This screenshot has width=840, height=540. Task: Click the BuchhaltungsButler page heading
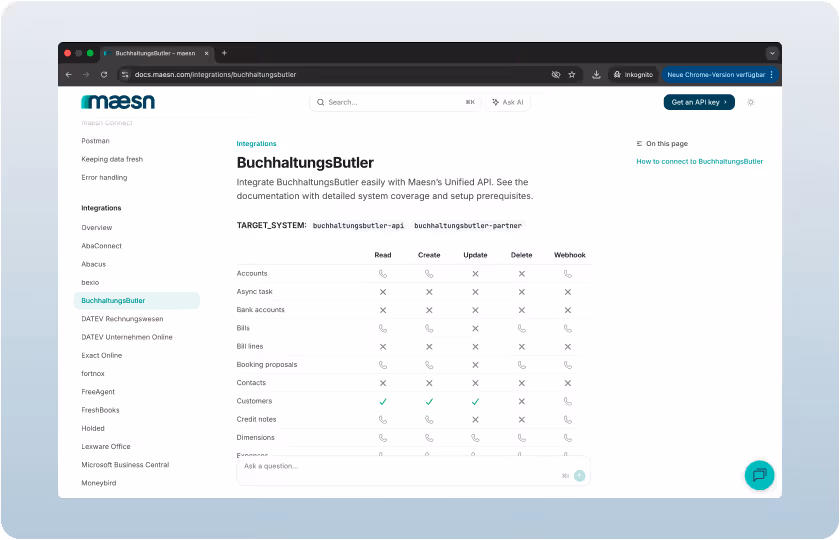(x=305, y=162)
